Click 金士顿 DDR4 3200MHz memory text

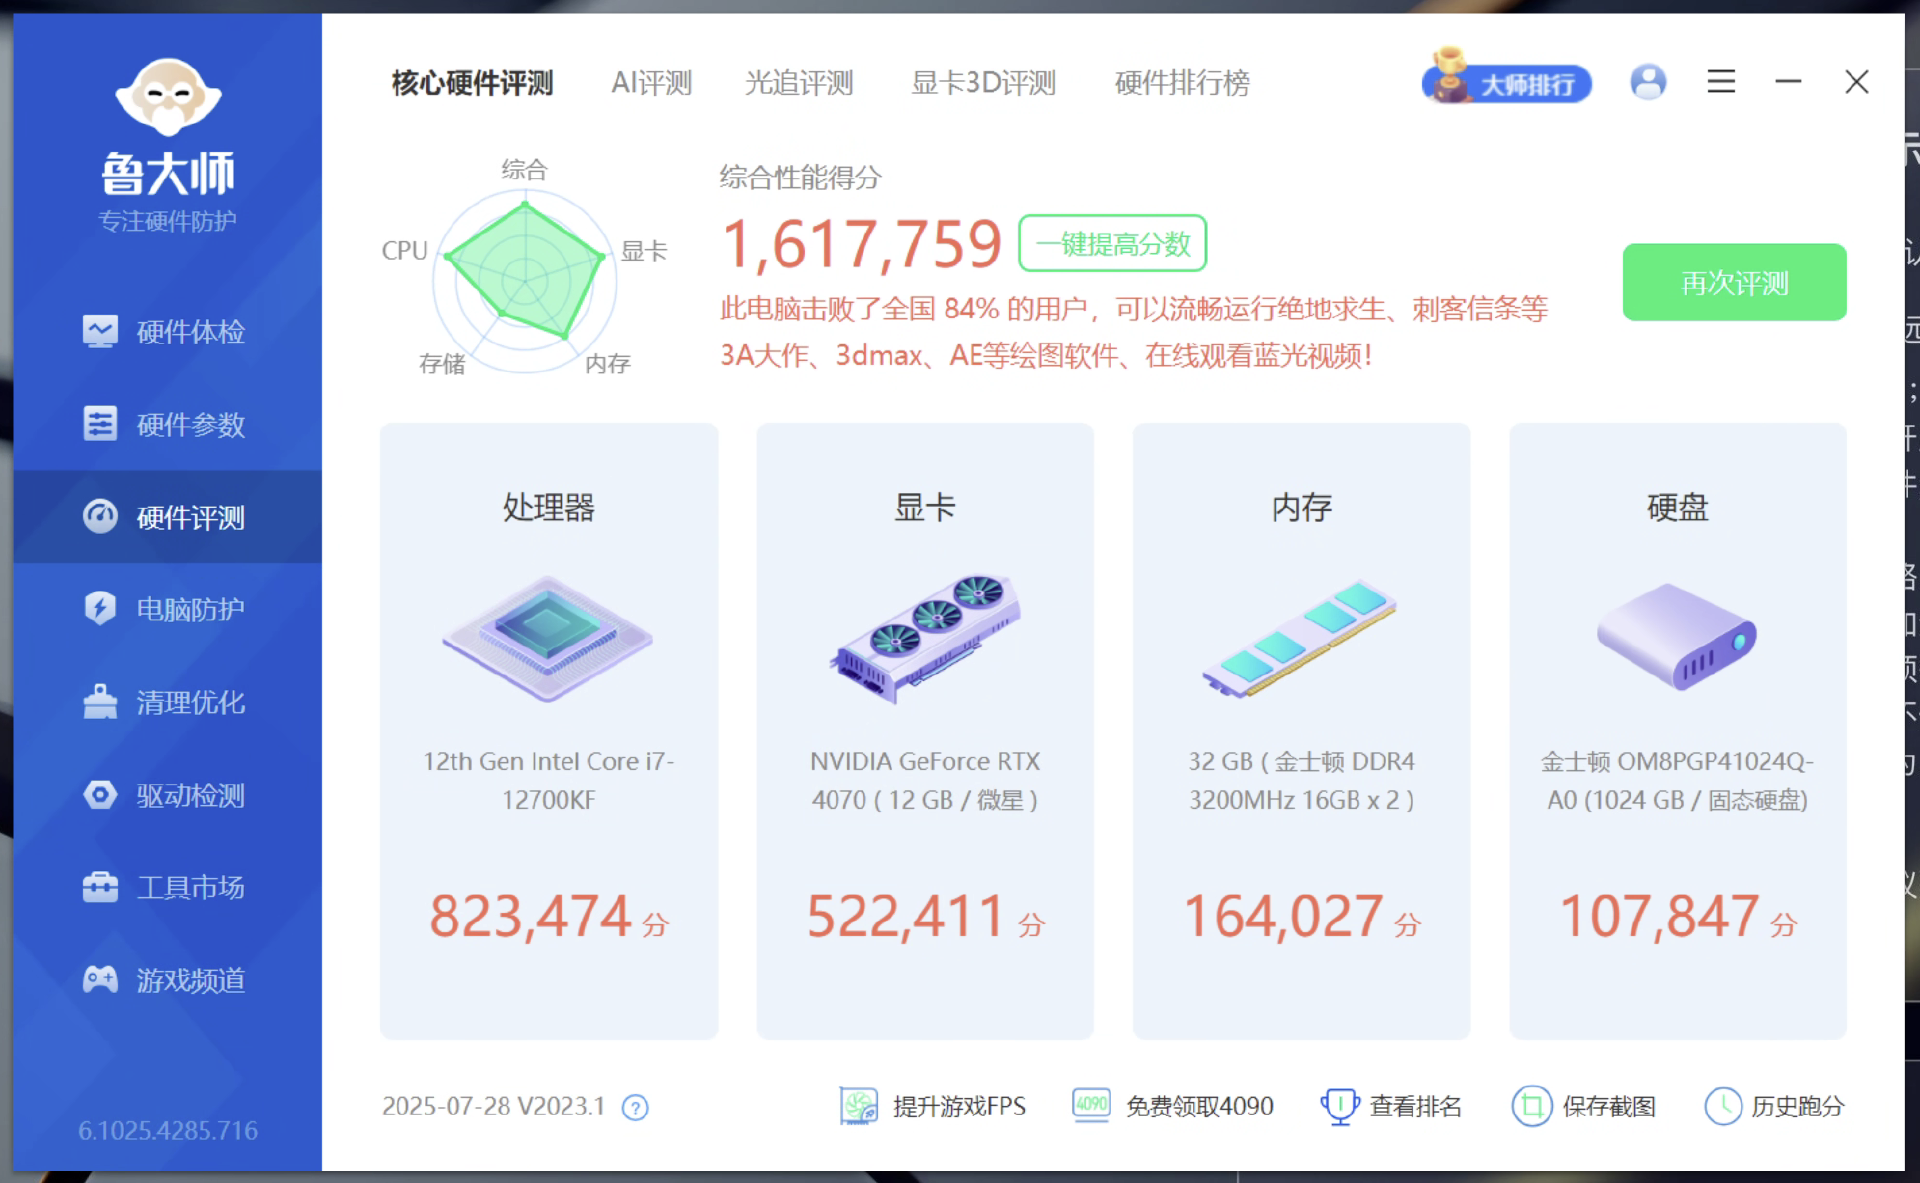[x=1301, y=781]
